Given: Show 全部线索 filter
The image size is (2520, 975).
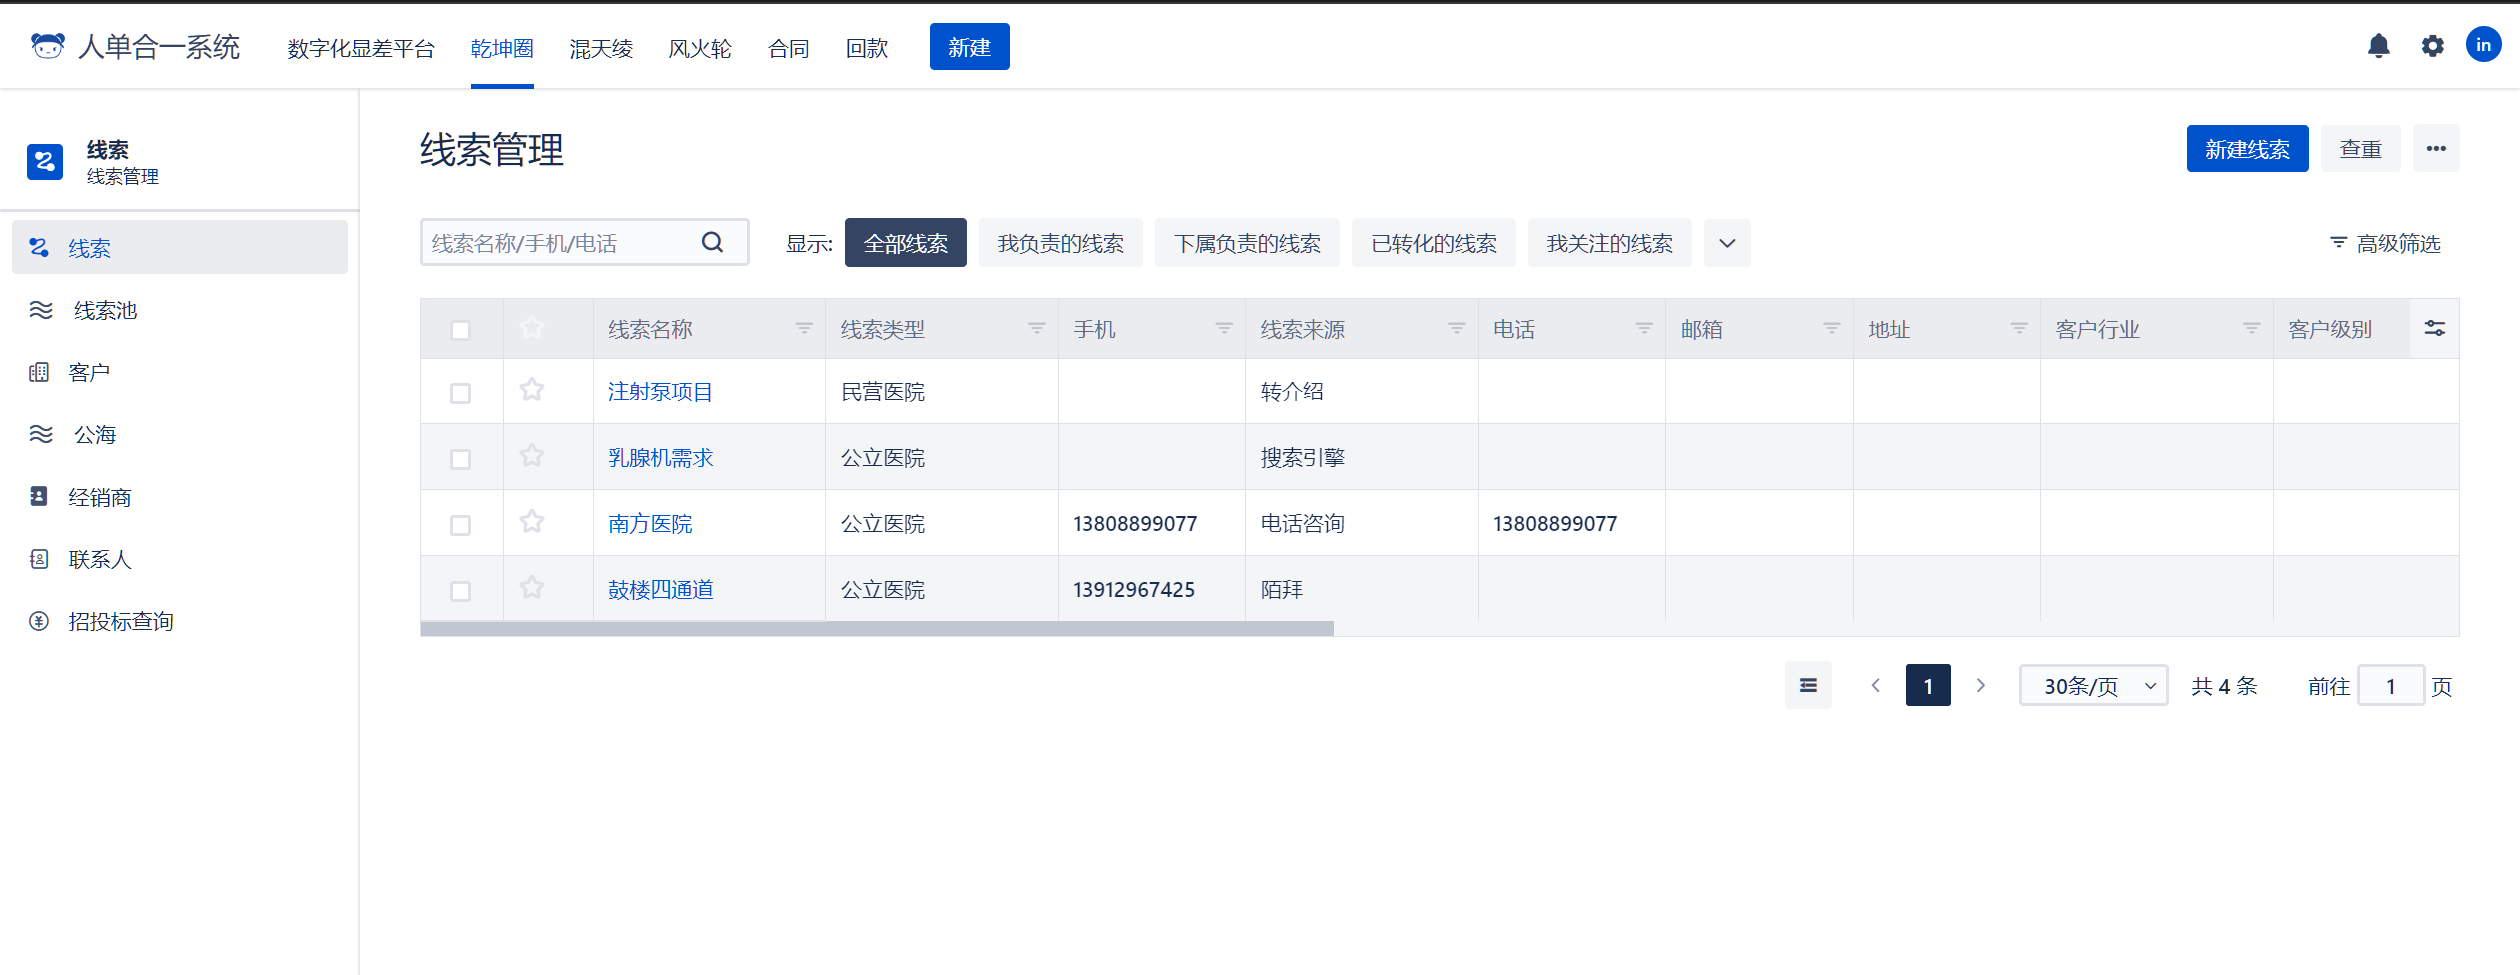Looking at the screenshot, I should click(905, 243).
